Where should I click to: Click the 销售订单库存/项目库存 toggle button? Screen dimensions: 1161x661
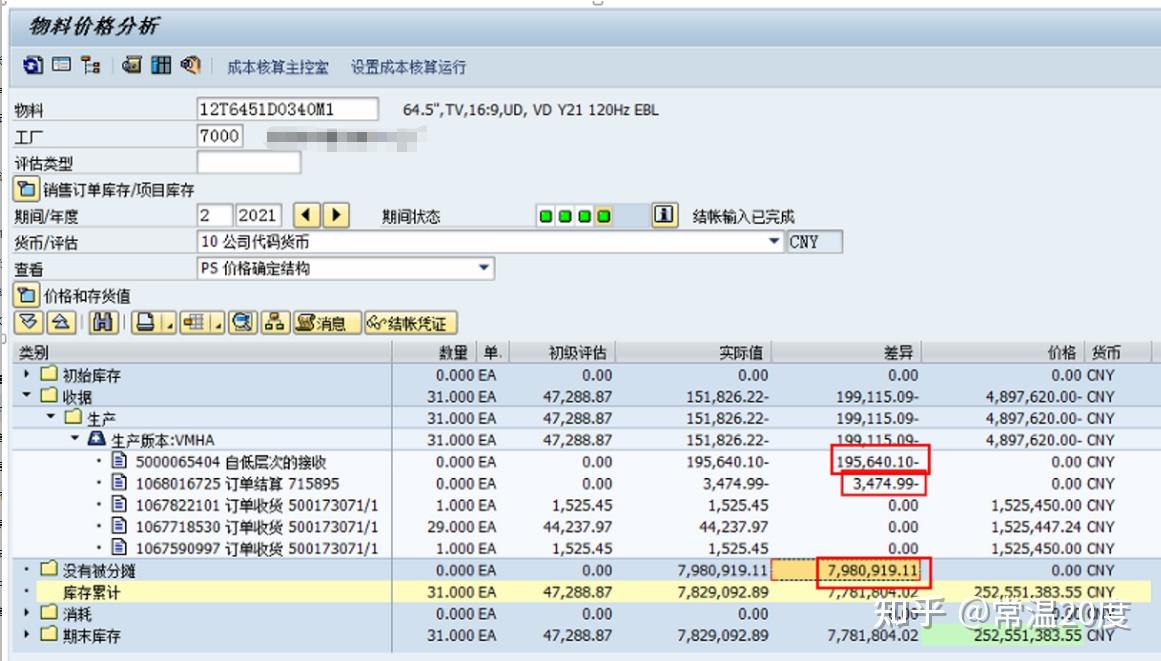27,187
